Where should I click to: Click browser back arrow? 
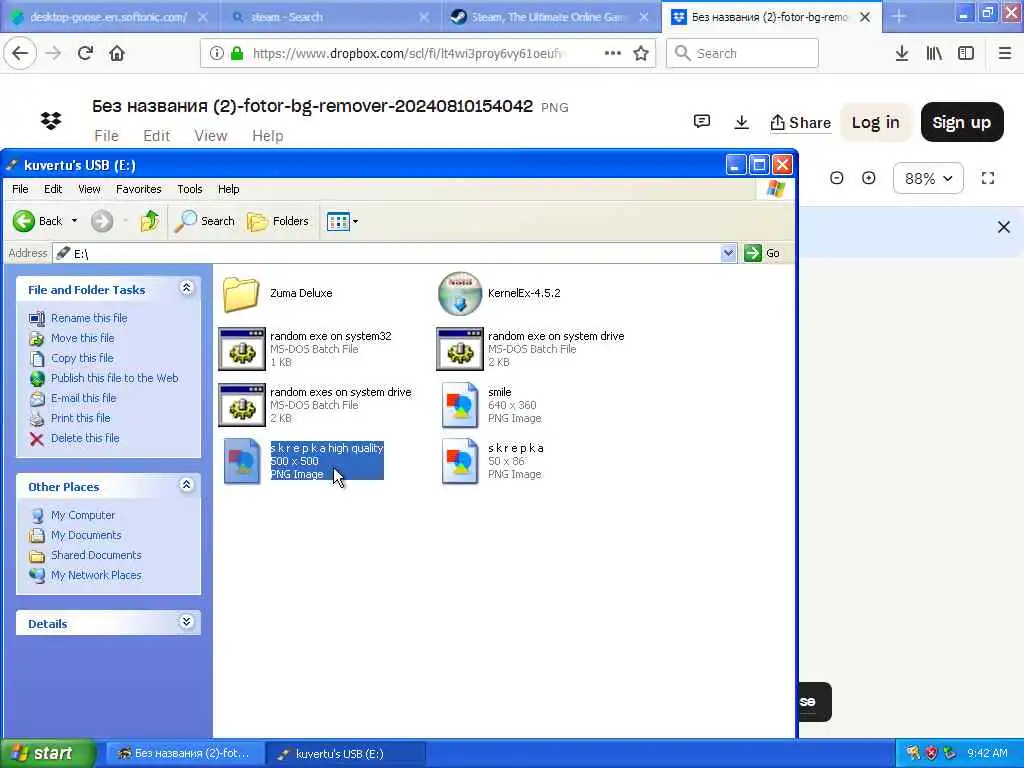(20, 53)
